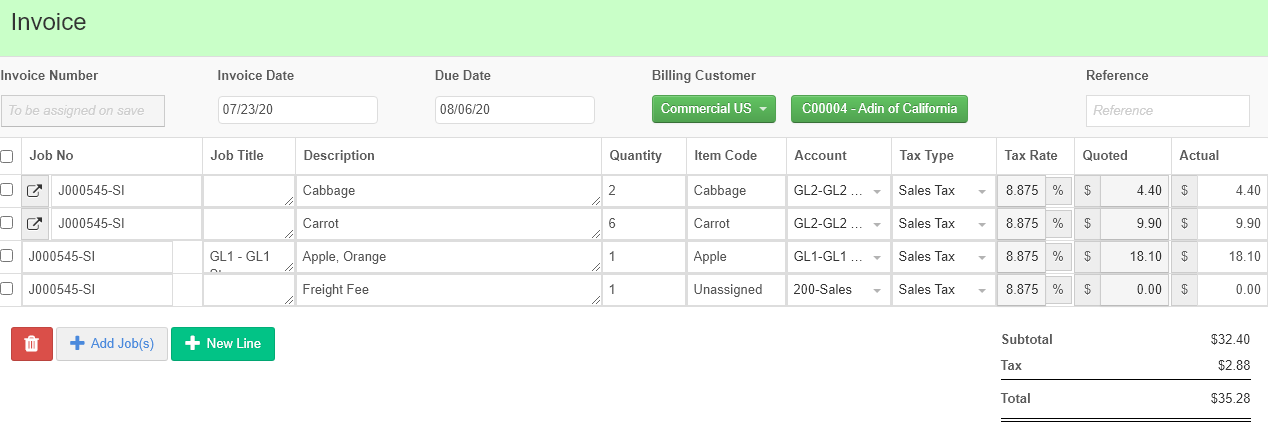The image size is (1268, 429).
Task: Click the Quantity column header
Action: pos(635,156)
